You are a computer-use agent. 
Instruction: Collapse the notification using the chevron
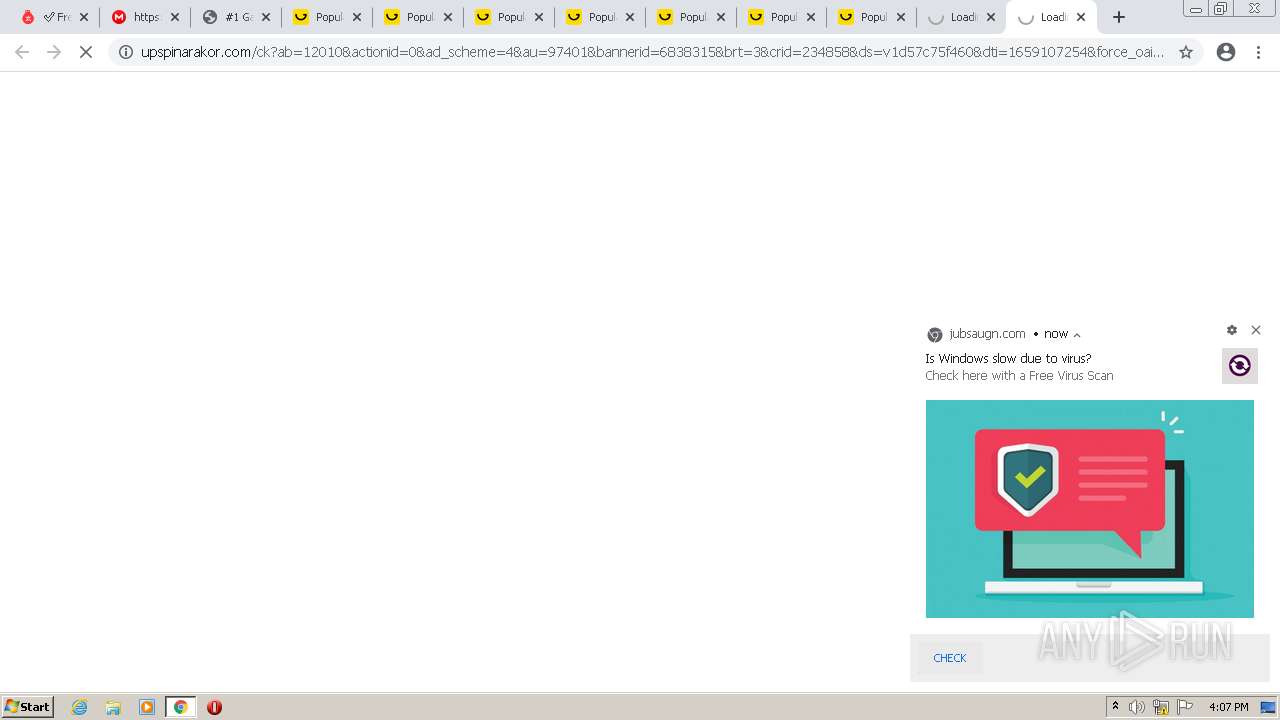(x=1077, y=335)
